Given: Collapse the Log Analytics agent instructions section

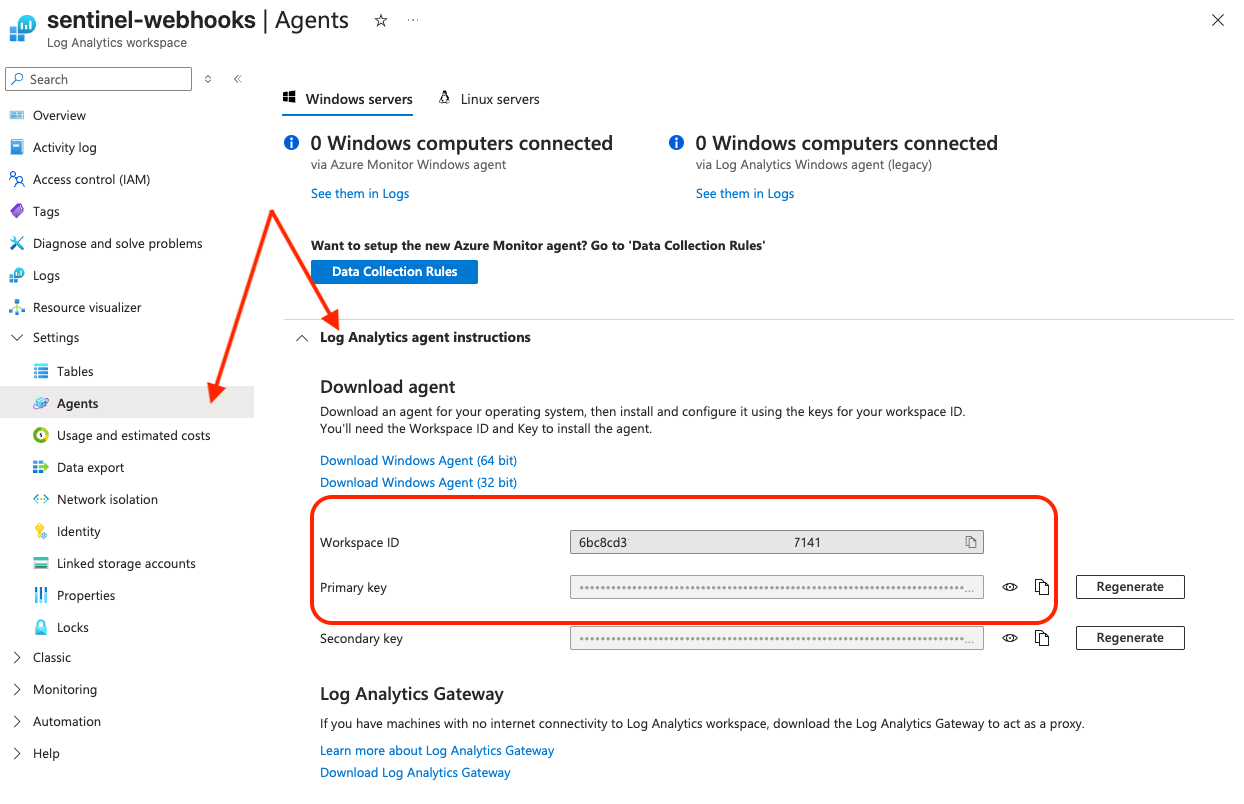Looking at the screenshot, I should (x=302, y=338).
